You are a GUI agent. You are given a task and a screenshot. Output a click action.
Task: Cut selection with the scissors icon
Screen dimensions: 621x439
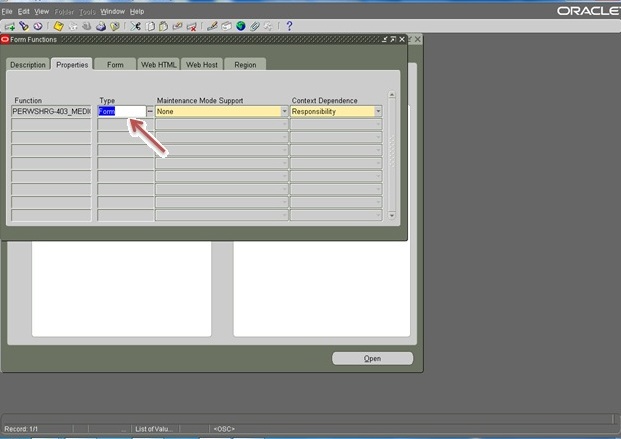tap(135, 26)
